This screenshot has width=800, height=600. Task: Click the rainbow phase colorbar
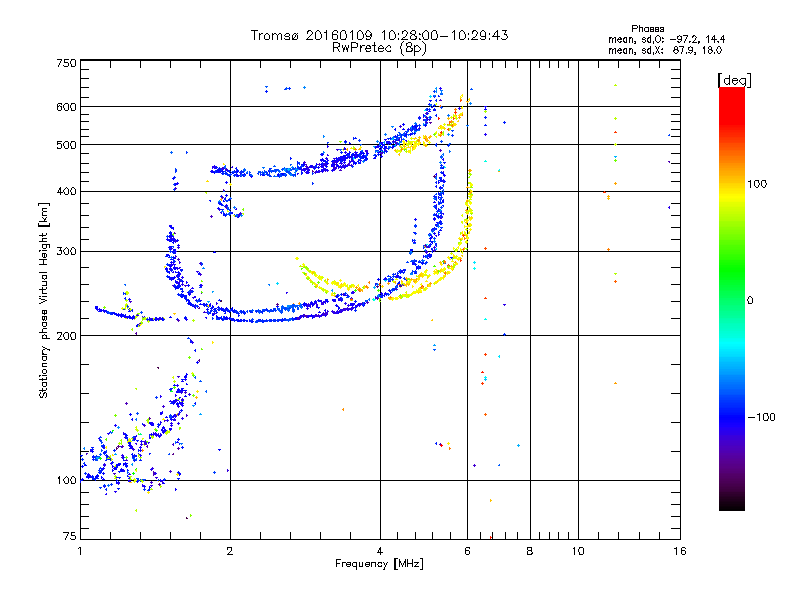pyautogui.click(x=732, y=298)
